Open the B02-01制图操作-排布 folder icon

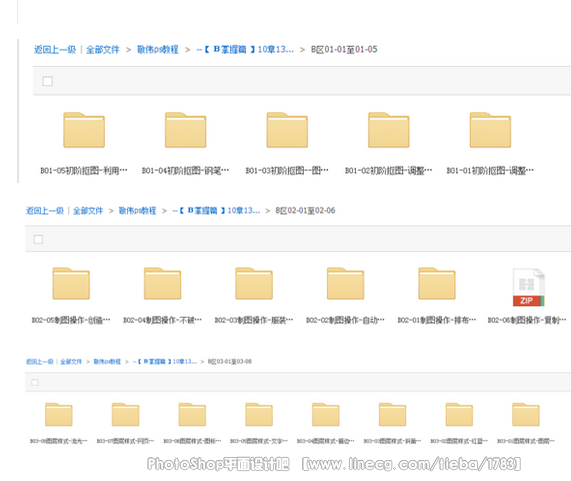pyautogui.click(x=437, y=283)
